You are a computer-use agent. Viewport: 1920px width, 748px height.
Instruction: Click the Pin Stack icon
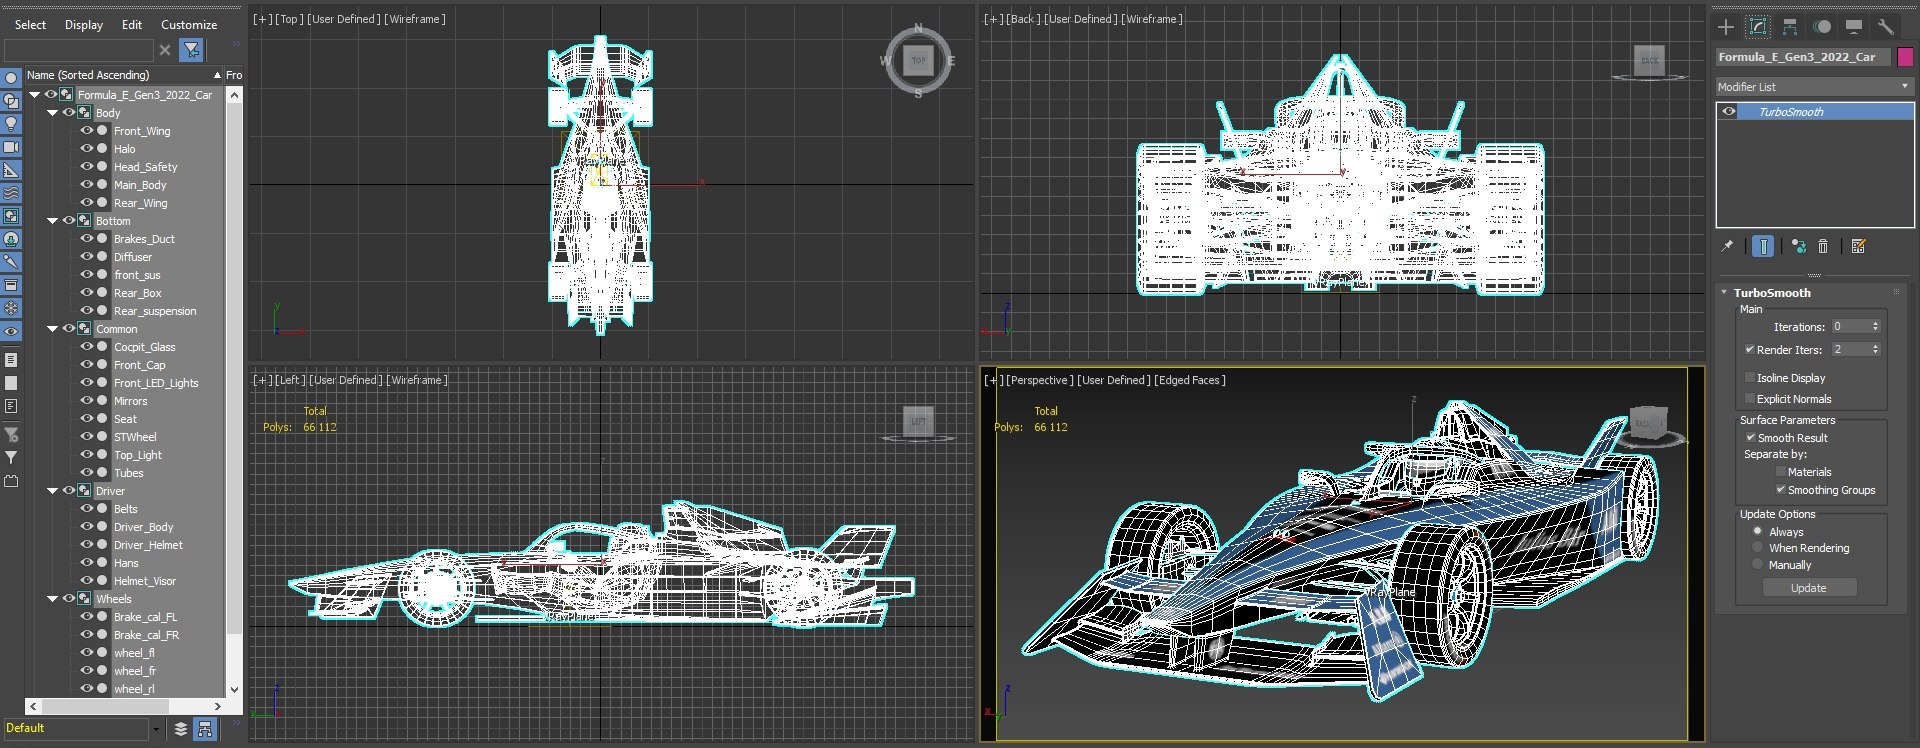[1727, 246]
